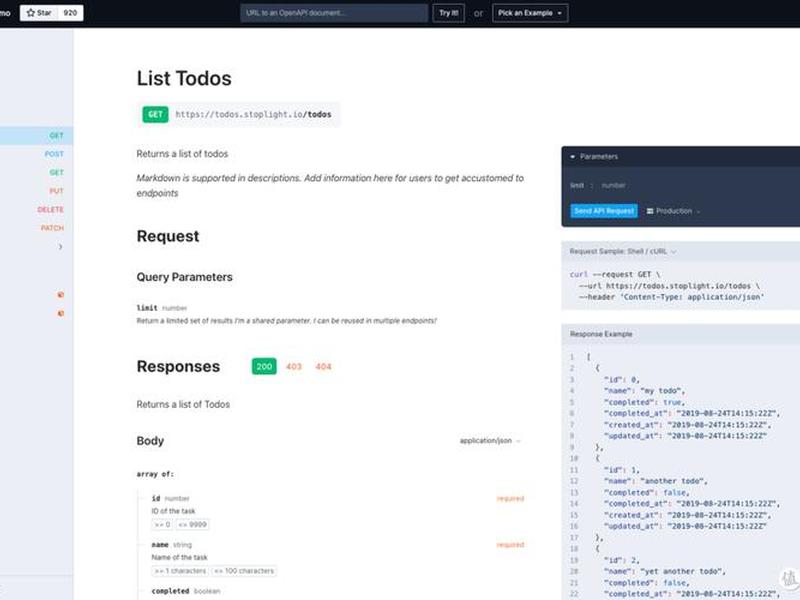
Task: Open the Pick an Example dropdown
Action: 530,13
